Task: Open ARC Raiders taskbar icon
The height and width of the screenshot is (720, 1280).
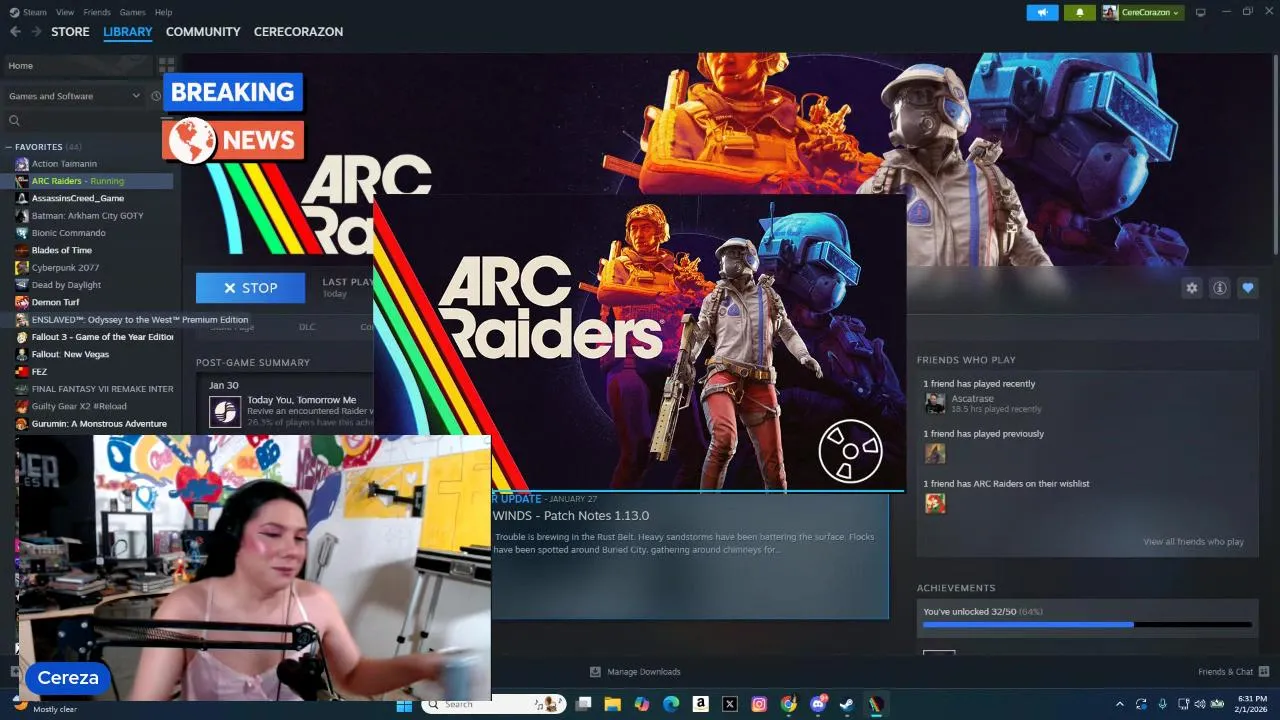Action: [876, 704]
